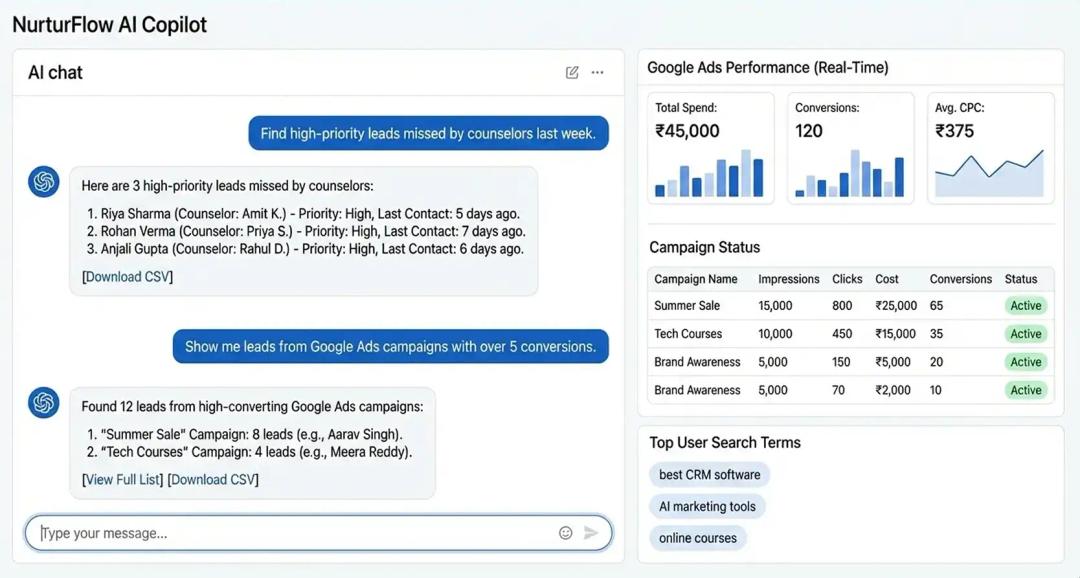Click the Campaign Name column header

696,279
